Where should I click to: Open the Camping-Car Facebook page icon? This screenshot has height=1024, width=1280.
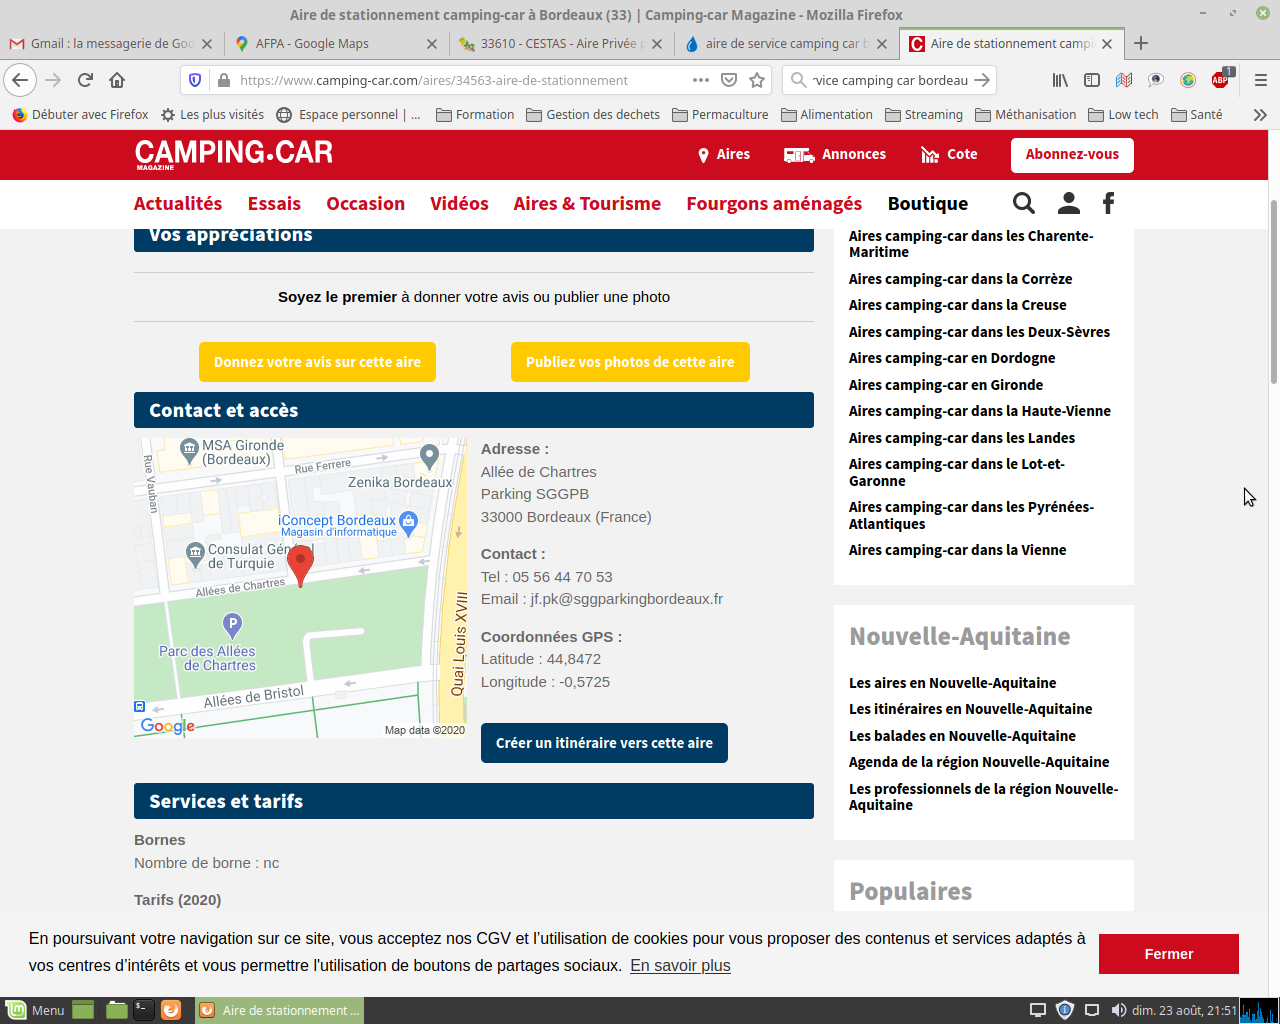point(1108,203)
